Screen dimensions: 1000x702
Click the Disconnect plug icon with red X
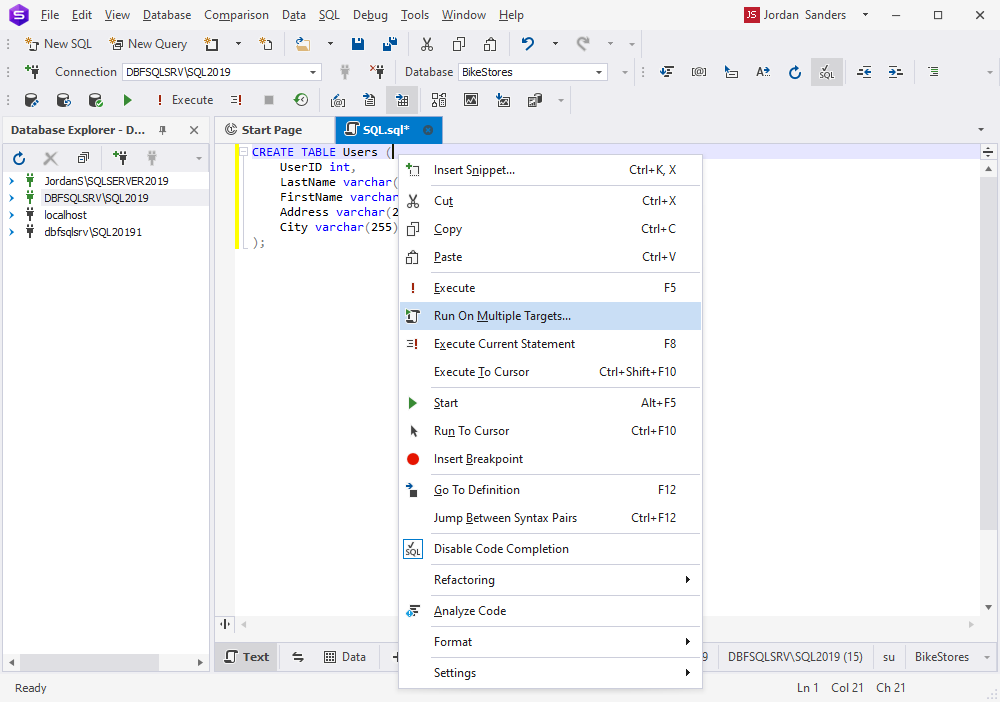pos(377,72)
